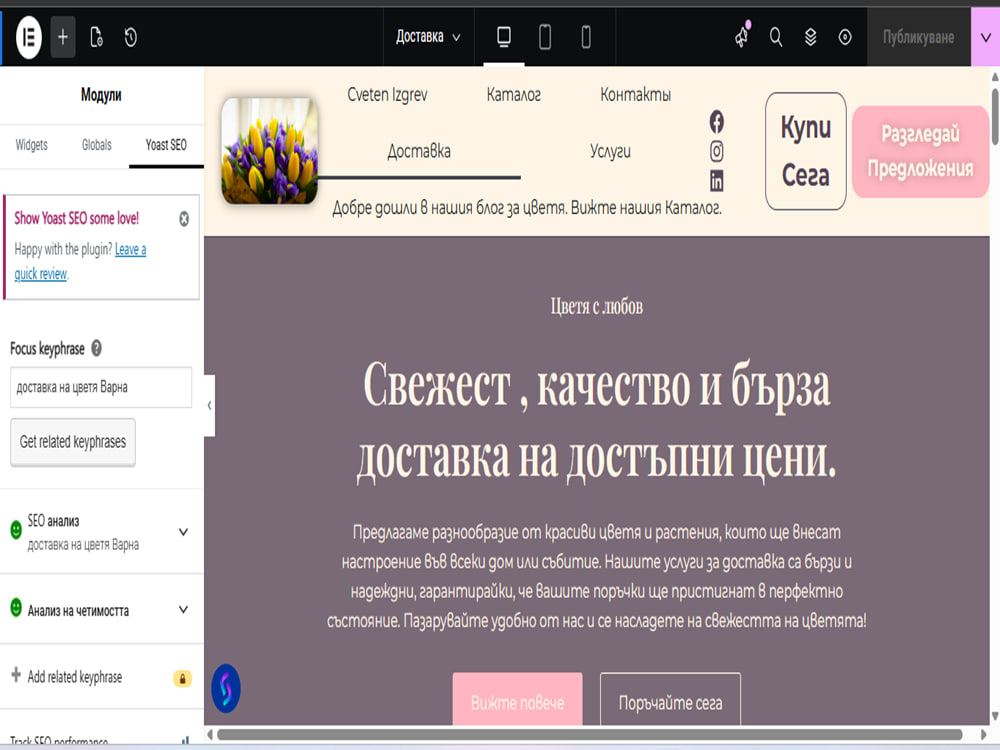This screenshot has height=750, width=1000.
Task: Select the Цветя с любов subheading
Action: (x=596, y=307)
